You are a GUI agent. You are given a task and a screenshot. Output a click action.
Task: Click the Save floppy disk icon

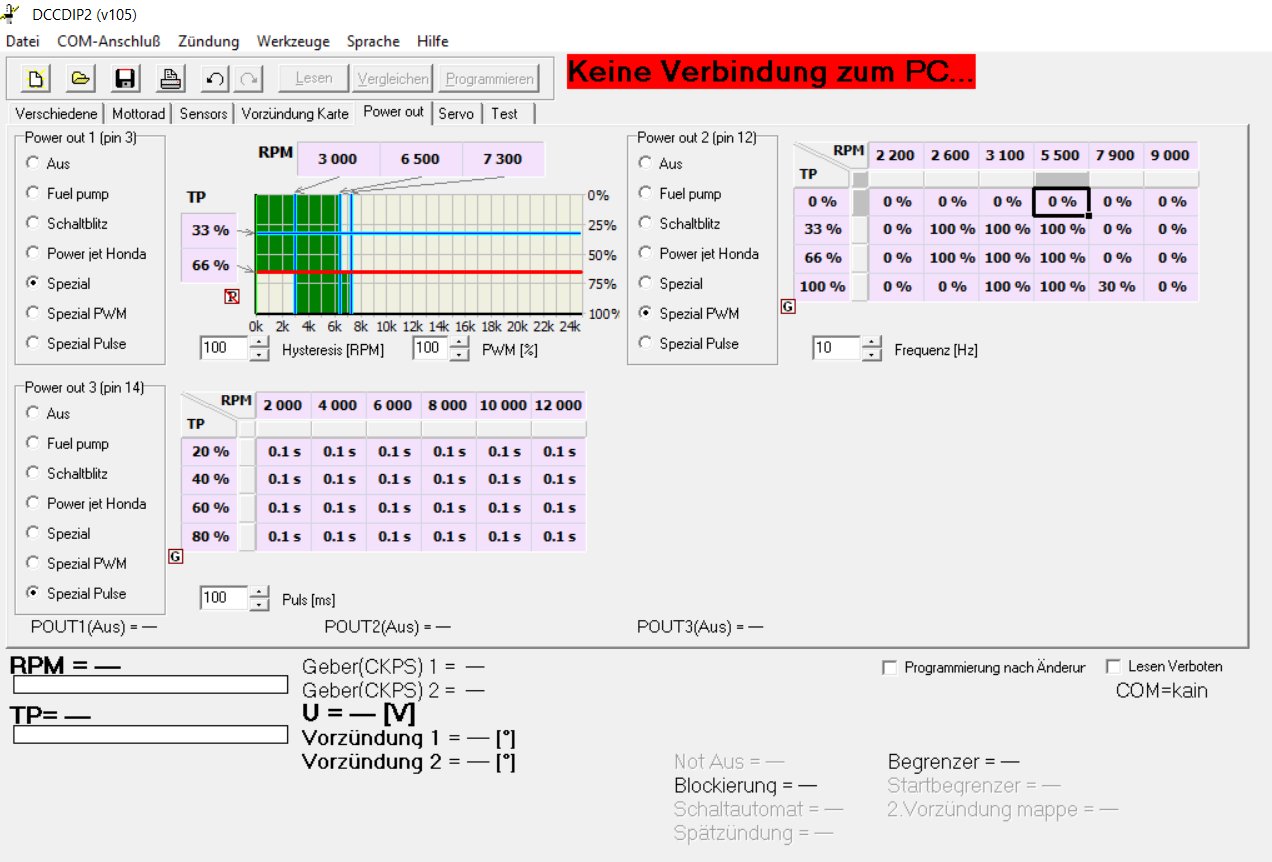coord(126,78)
